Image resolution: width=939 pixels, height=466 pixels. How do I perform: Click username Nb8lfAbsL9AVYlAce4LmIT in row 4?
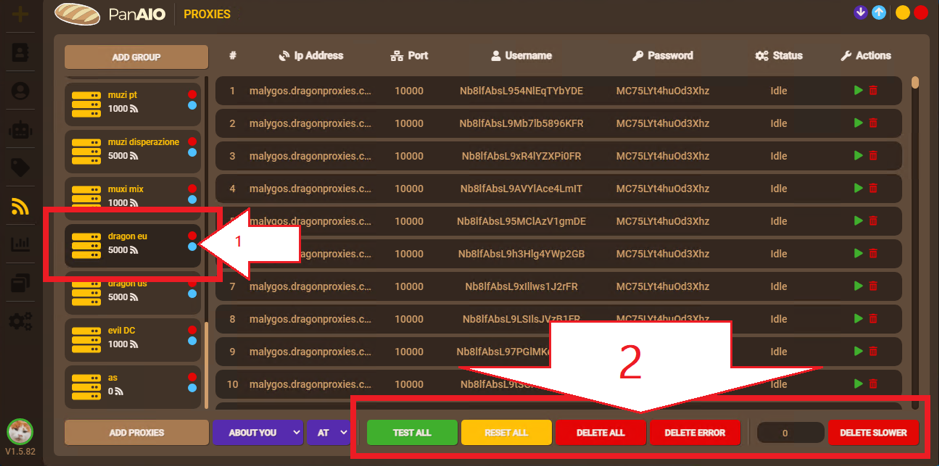tap(521, 189)
